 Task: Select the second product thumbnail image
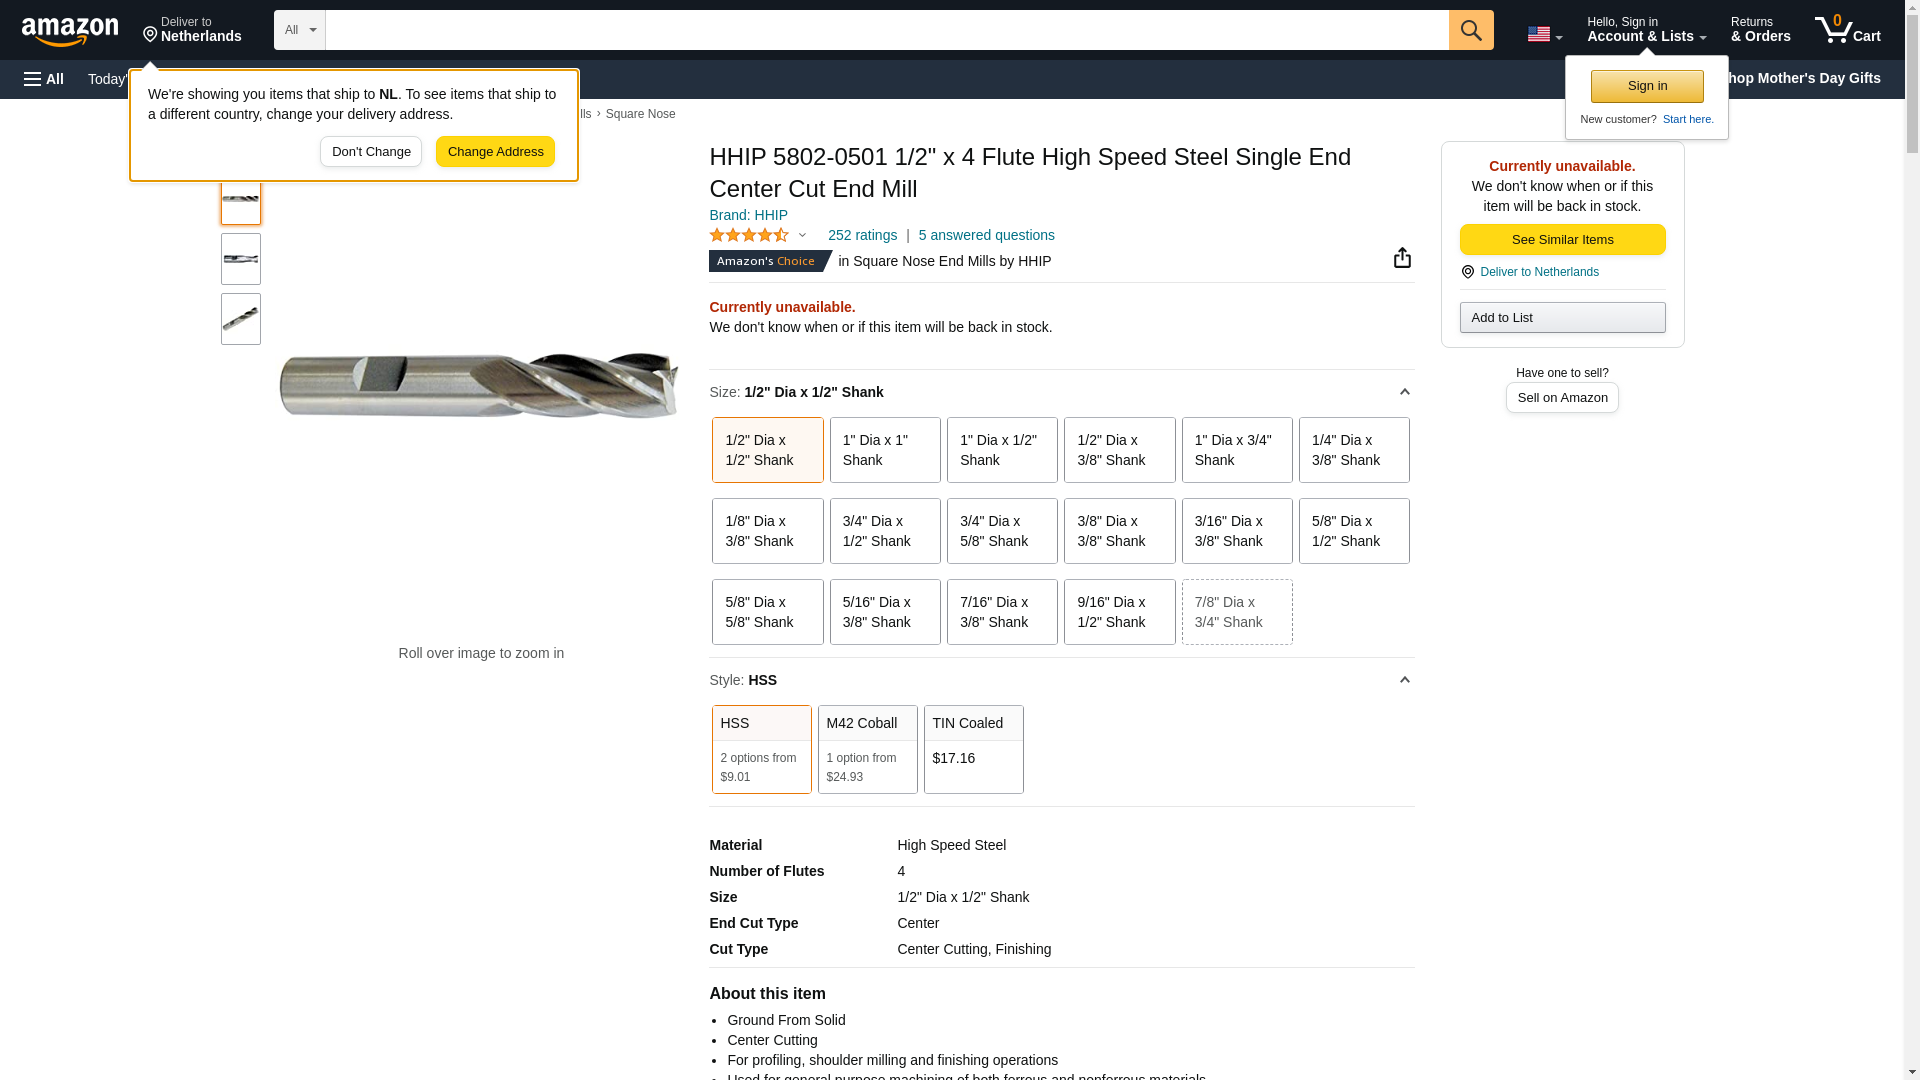pyautogui.click(x=241, y=259)
